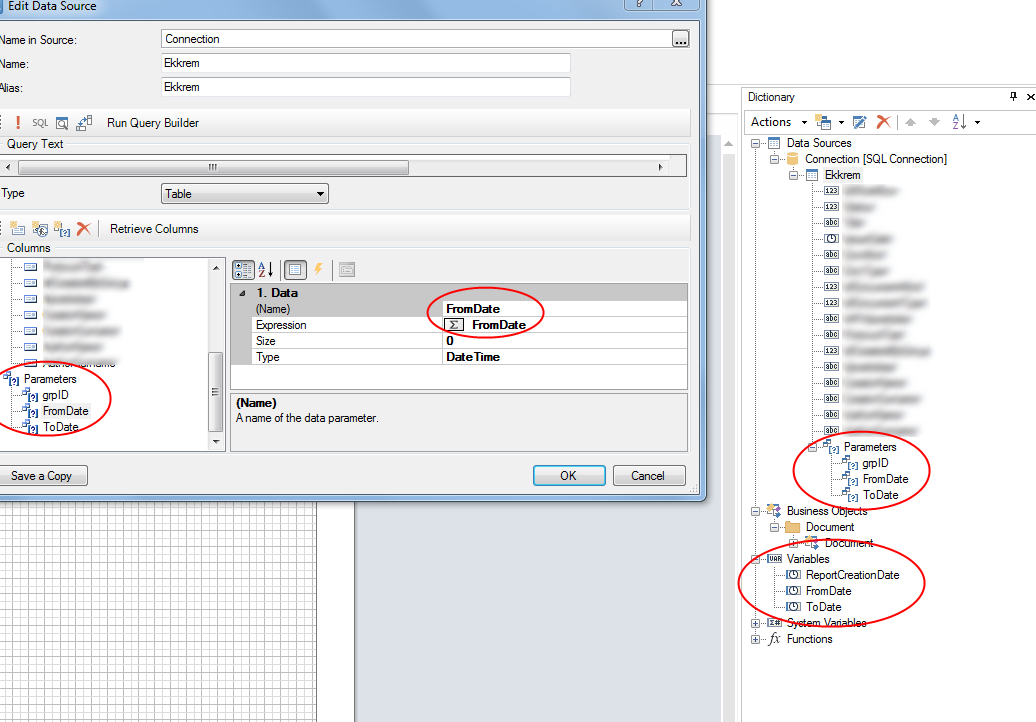The image size is (1036, 722).
Task: Click the A-Z sort icon in Dictionary
Action: [959, 122]
